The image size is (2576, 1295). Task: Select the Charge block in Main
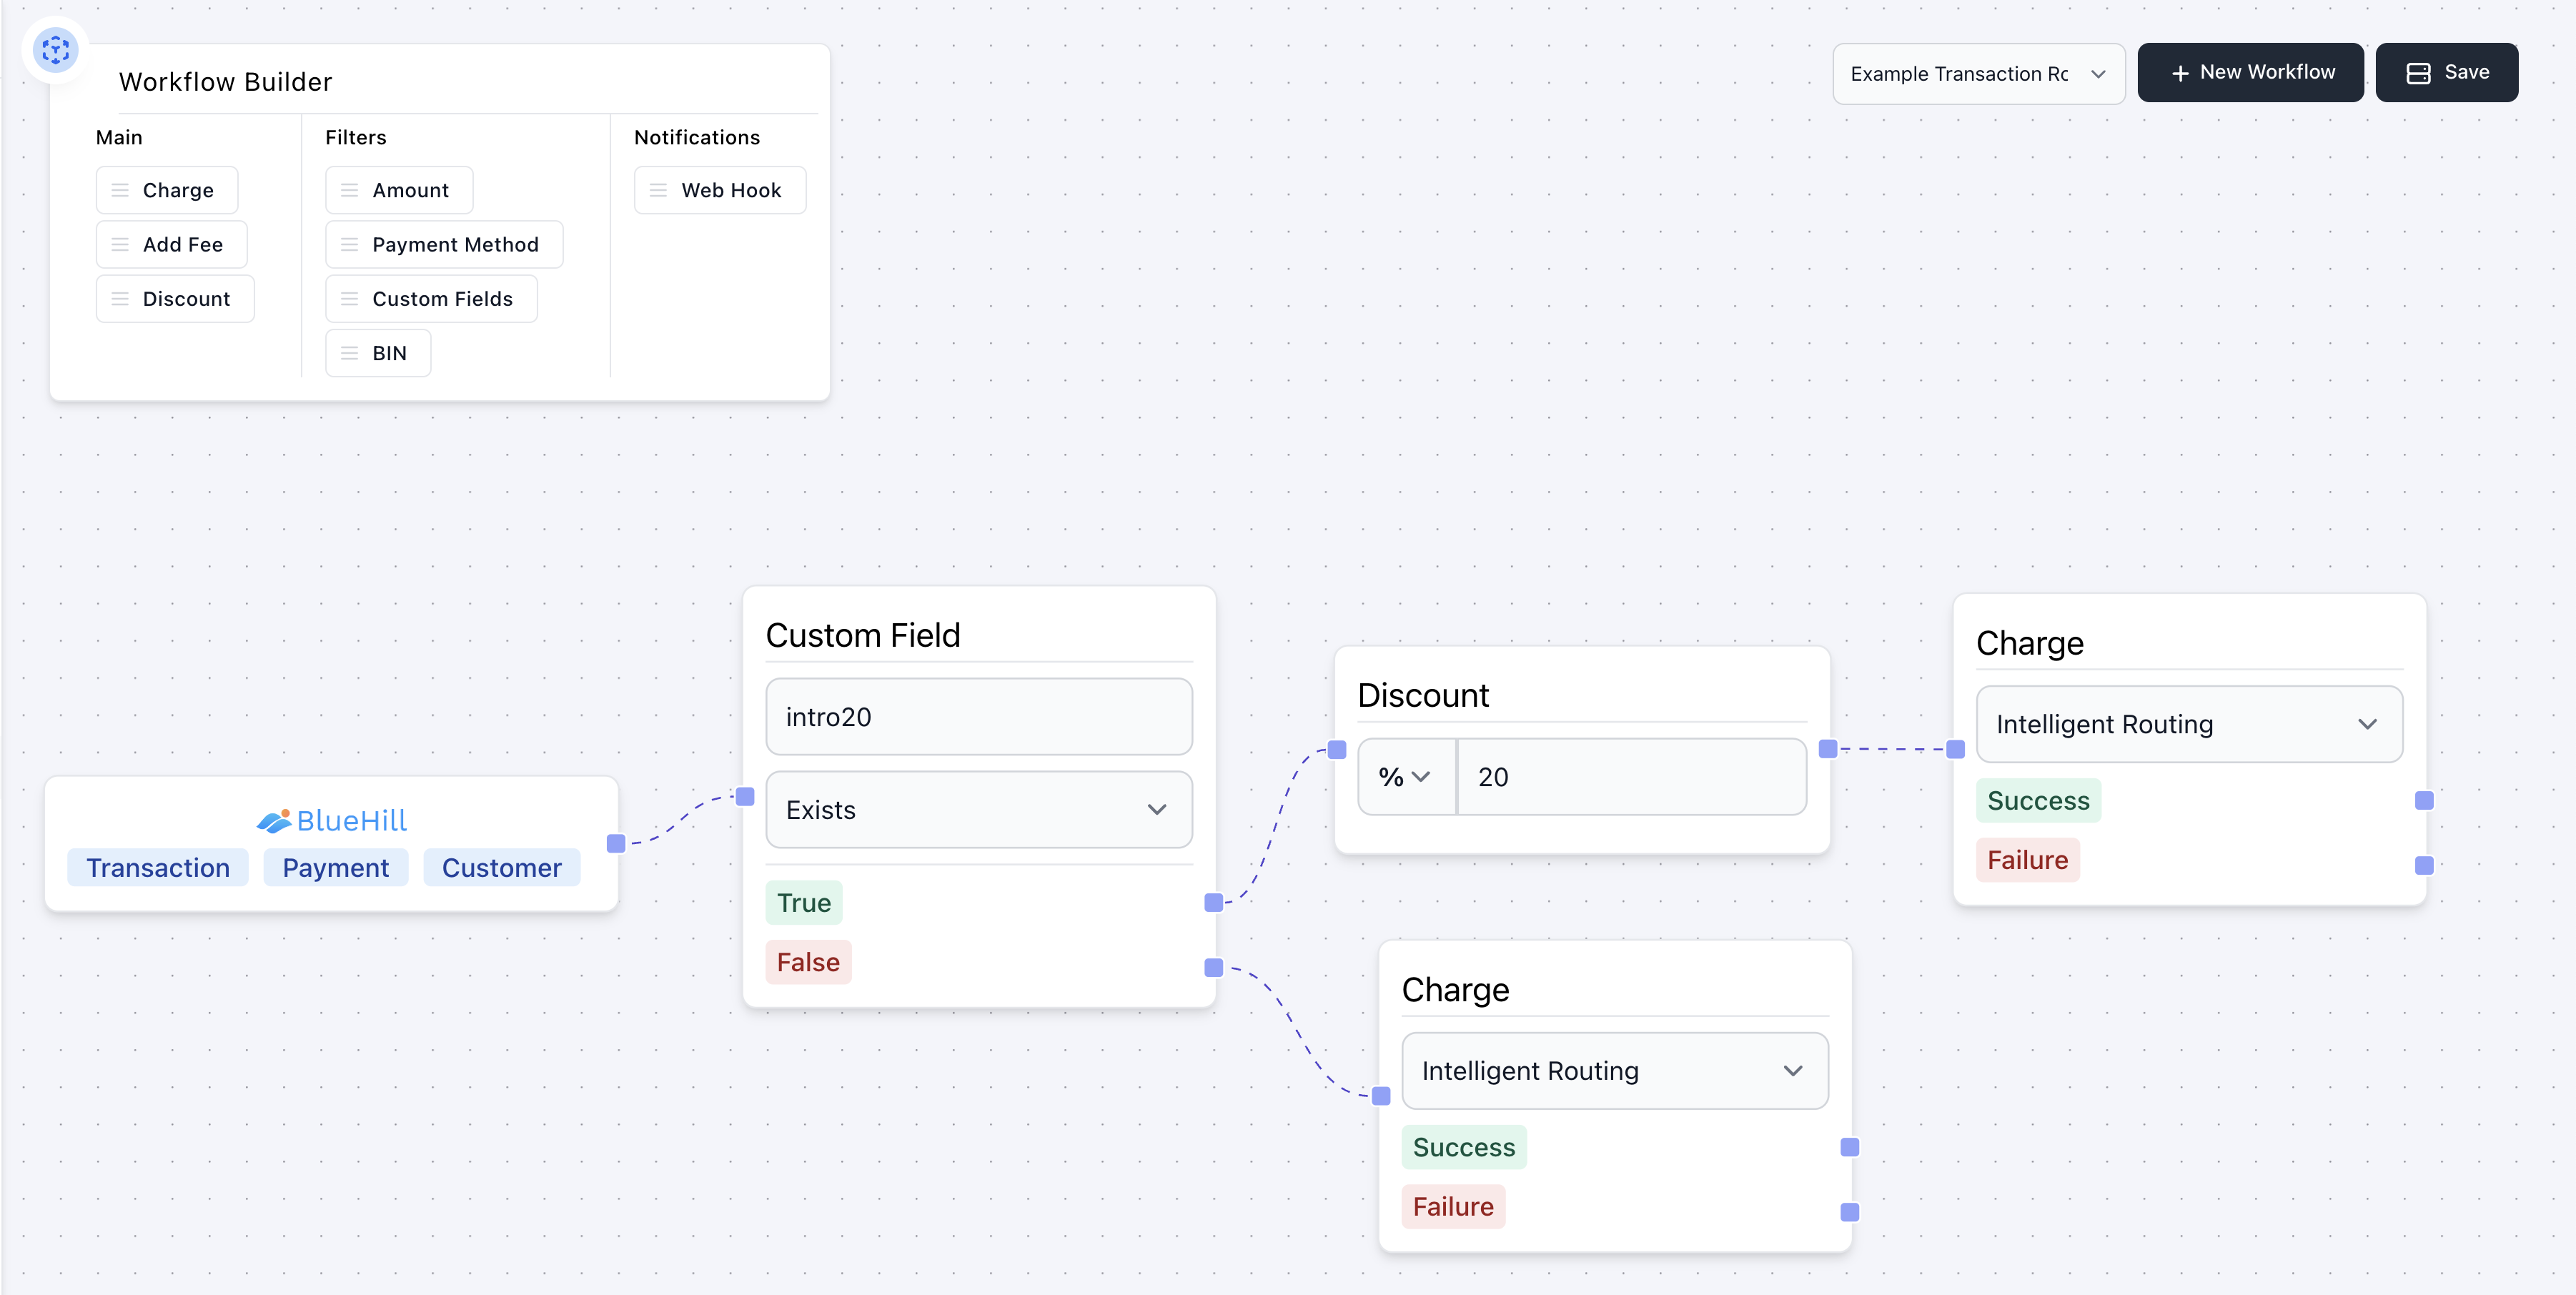(167, 190)
